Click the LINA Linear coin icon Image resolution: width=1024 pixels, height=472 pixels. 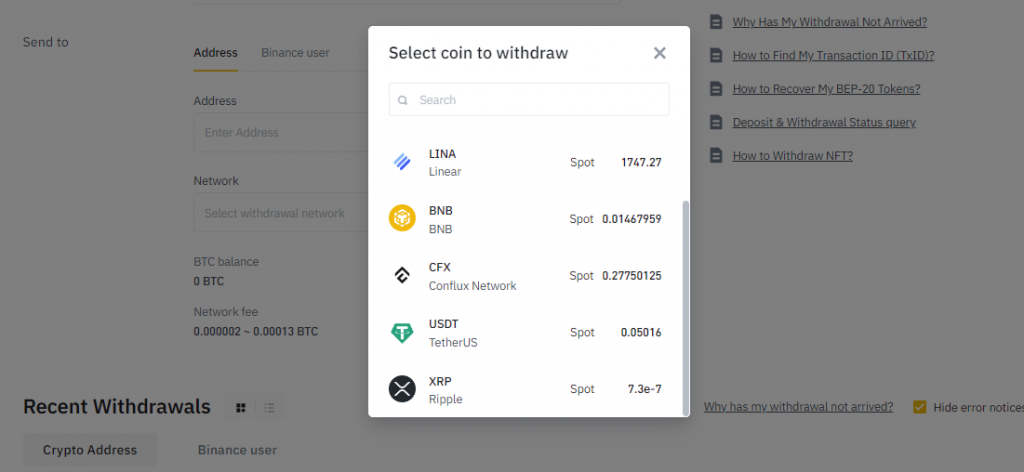click(x=402, y=161)
